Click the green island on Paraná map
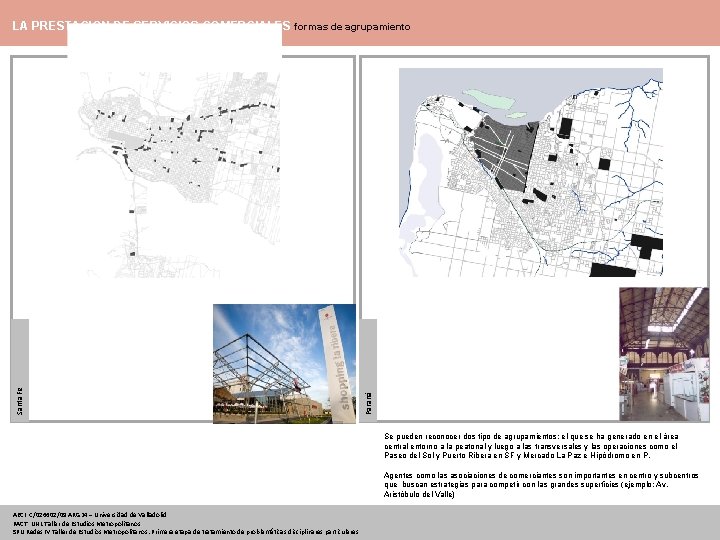Image resolution: width=720 pixels, height=540 pixels. [489, 99]
